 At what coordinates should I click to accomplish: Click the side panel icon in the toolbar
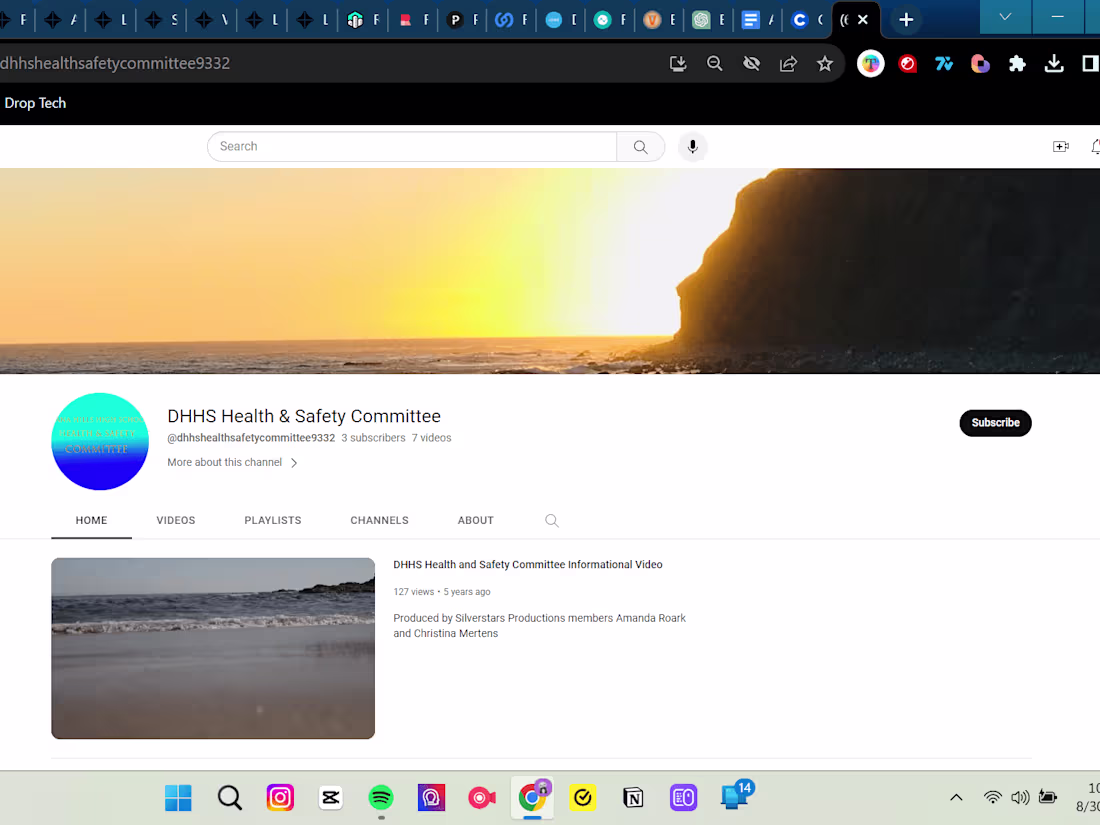(1090, 63)
